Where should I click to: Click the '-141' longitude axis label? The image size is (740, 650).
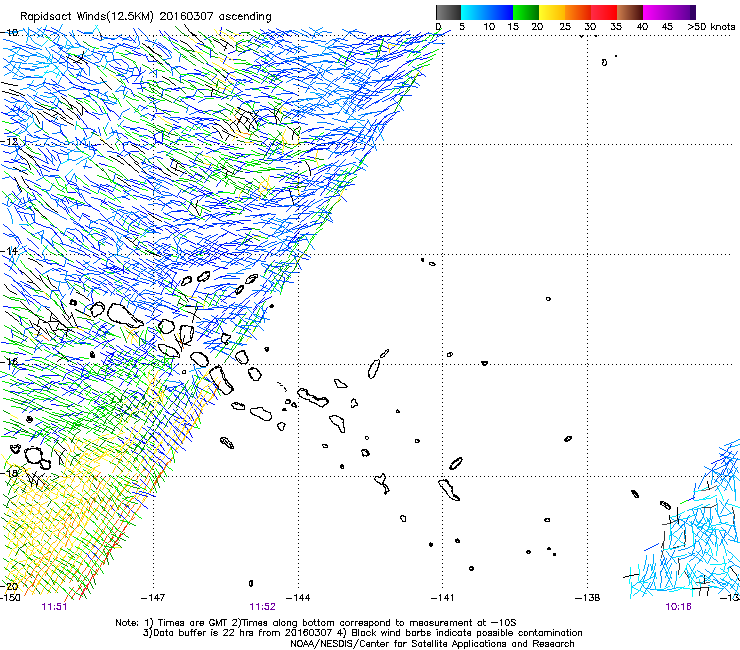(443, 598)
